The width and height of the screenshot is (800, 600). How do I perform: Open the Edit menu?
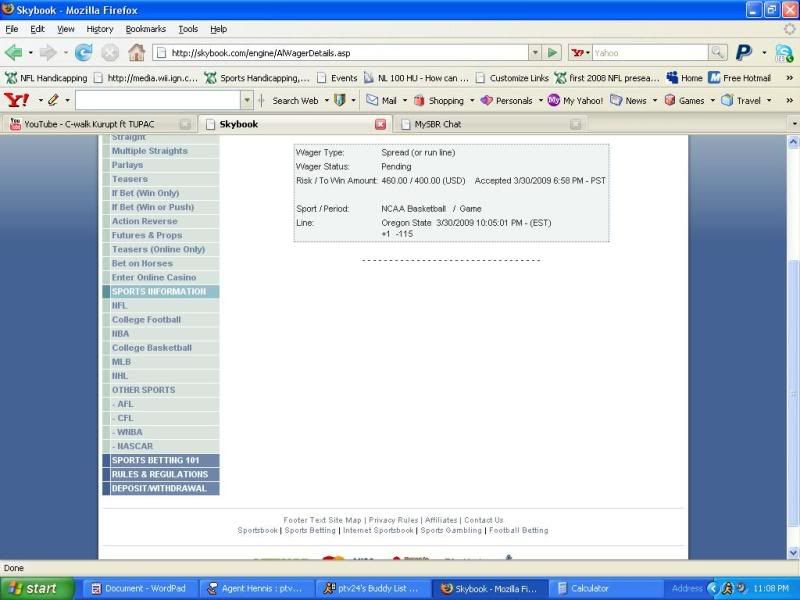tap(37, 29)
